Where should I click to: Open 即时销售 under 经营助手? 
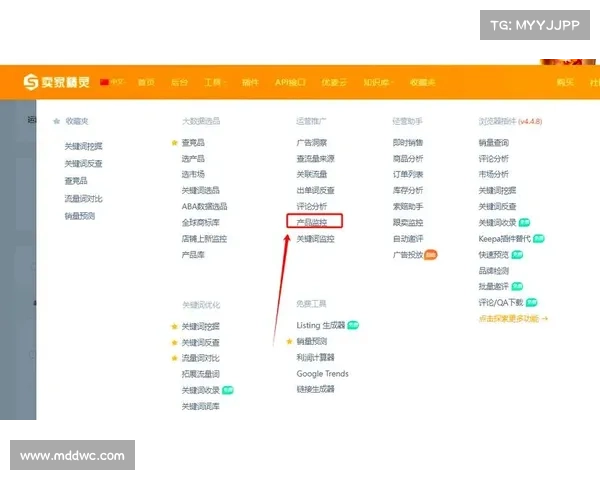(x=407, y=143)
